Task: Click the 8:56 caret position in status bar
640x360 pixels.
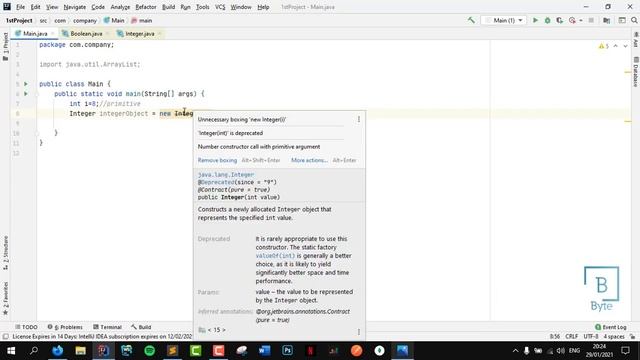Action: coord(555,337)
